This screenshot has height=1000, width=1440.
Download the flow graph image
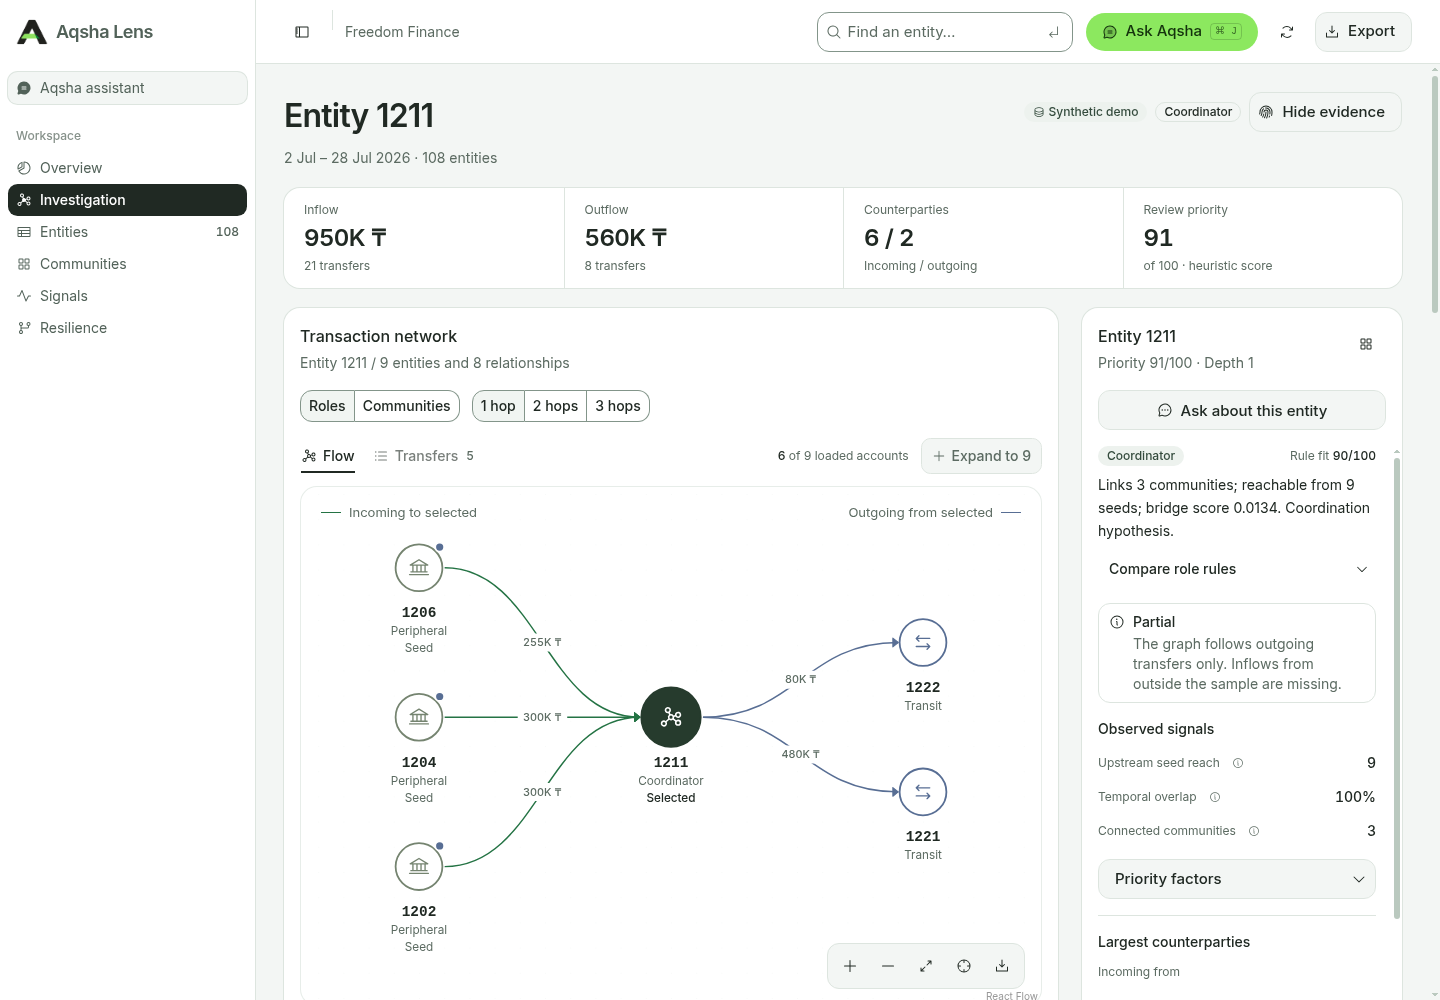point(1002,966)
